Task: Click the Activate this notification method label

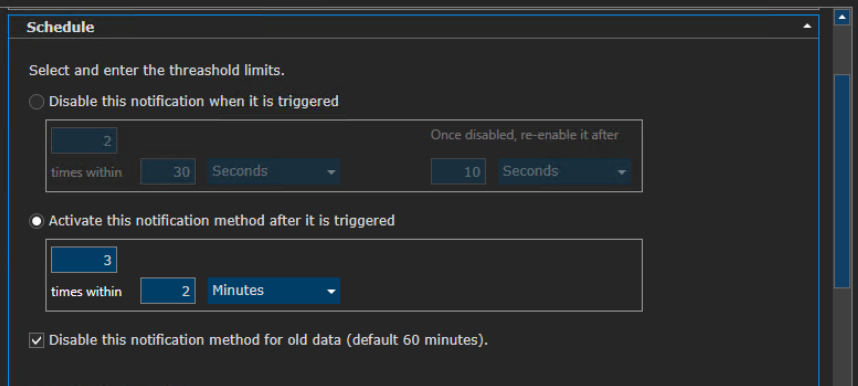Action: (x=222, y=221)
